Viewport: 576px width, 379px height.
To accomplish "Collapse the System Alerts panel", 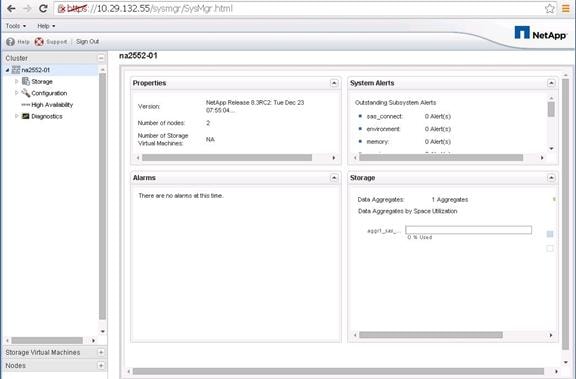I will [551, 83].
